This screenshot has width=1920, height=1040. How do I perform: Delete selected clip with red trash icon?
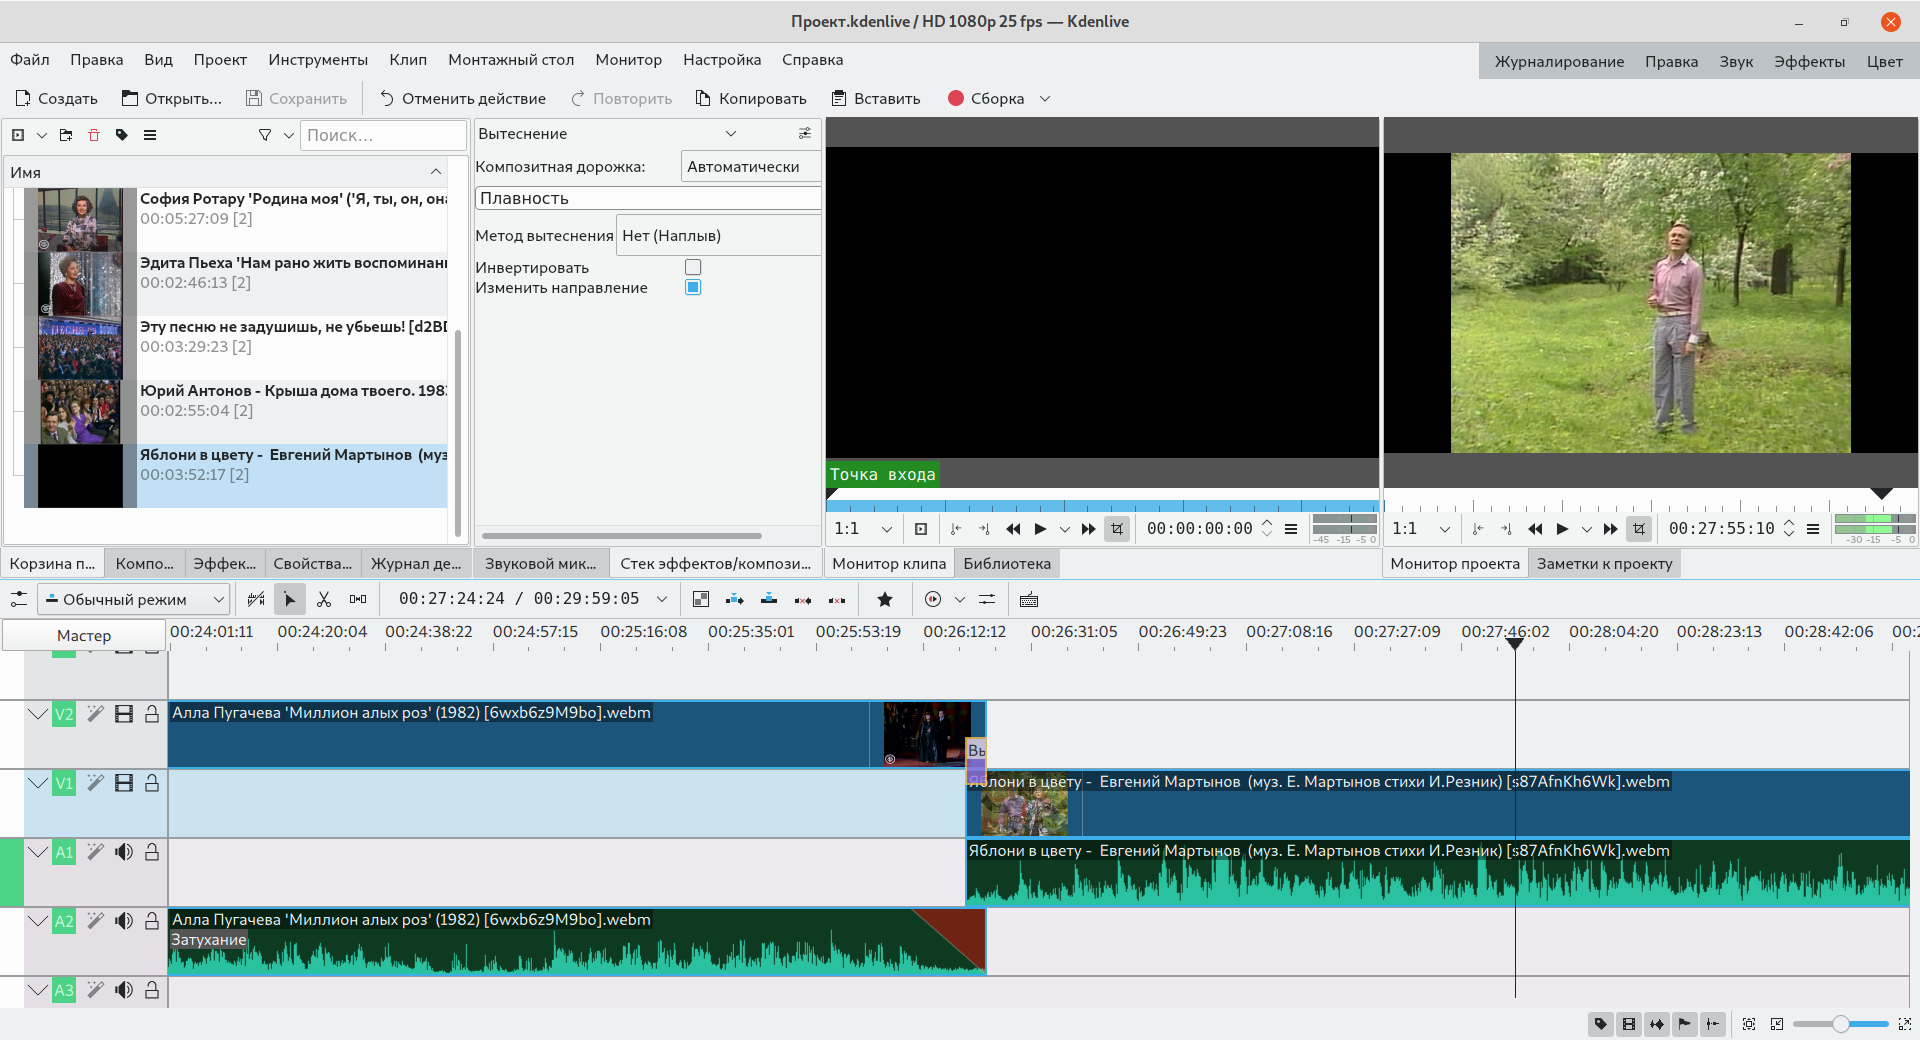pyautogui.click(x=94, y=135)
